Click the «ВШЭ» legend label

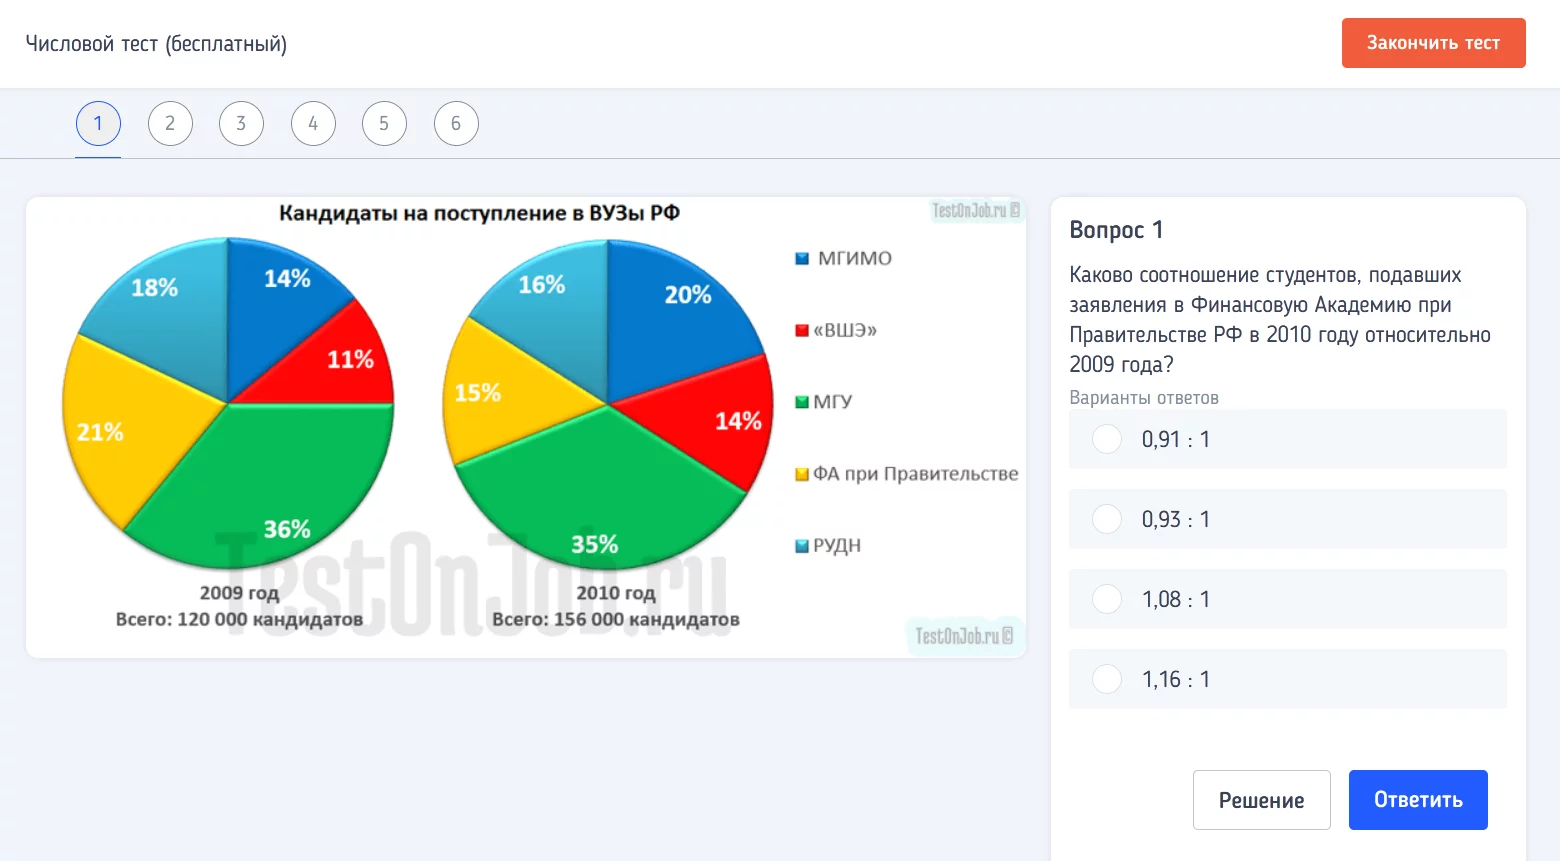tap(845, 330)
